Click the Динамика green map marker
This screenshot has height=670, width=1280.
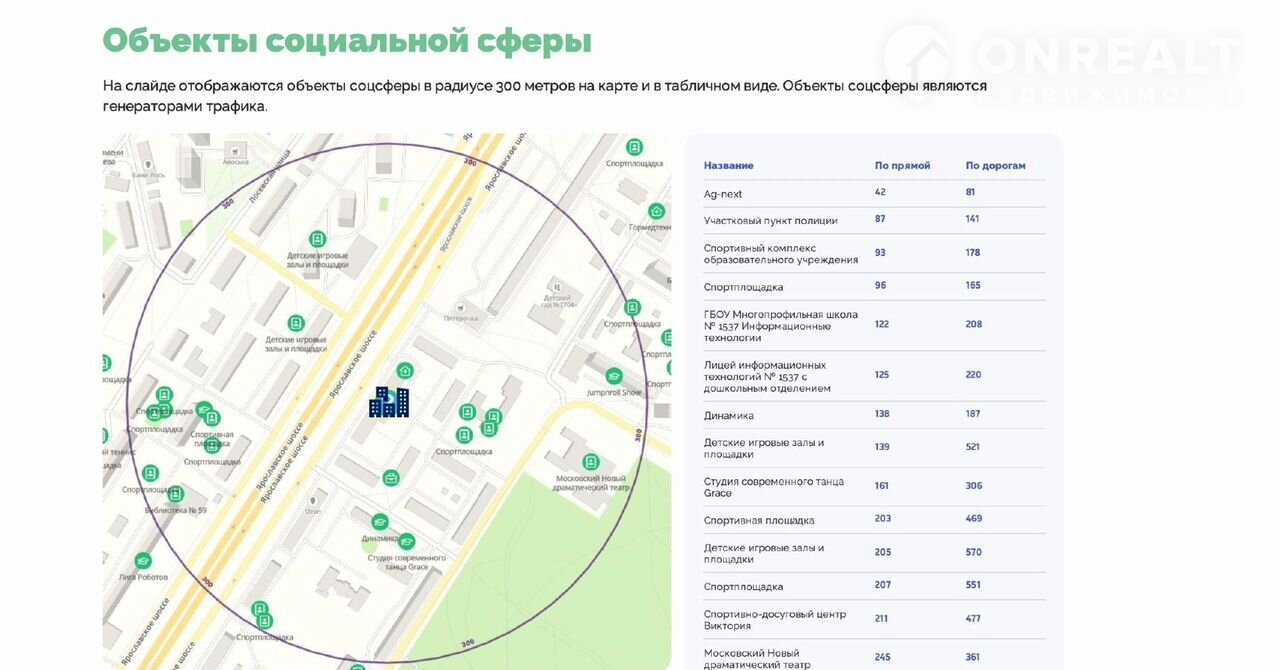(380, 522)
